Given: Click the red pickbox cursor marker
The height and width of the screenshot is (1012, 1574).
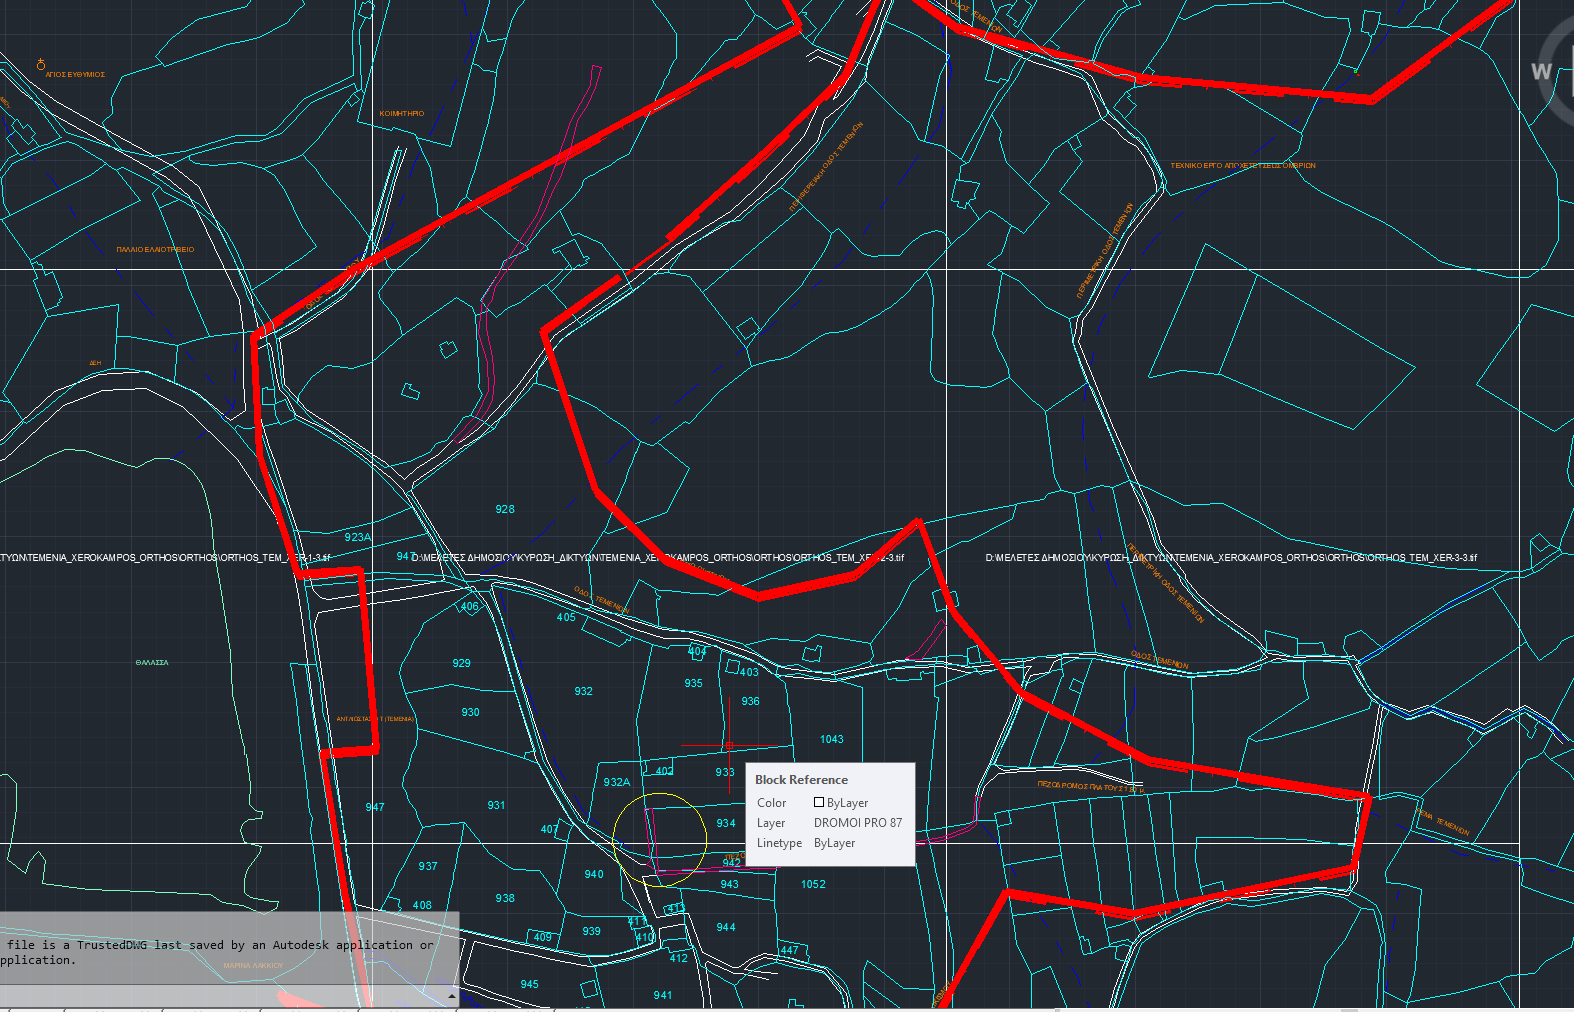Looking at the screenshot, I should pyautogui.click(x=729, y=746).
